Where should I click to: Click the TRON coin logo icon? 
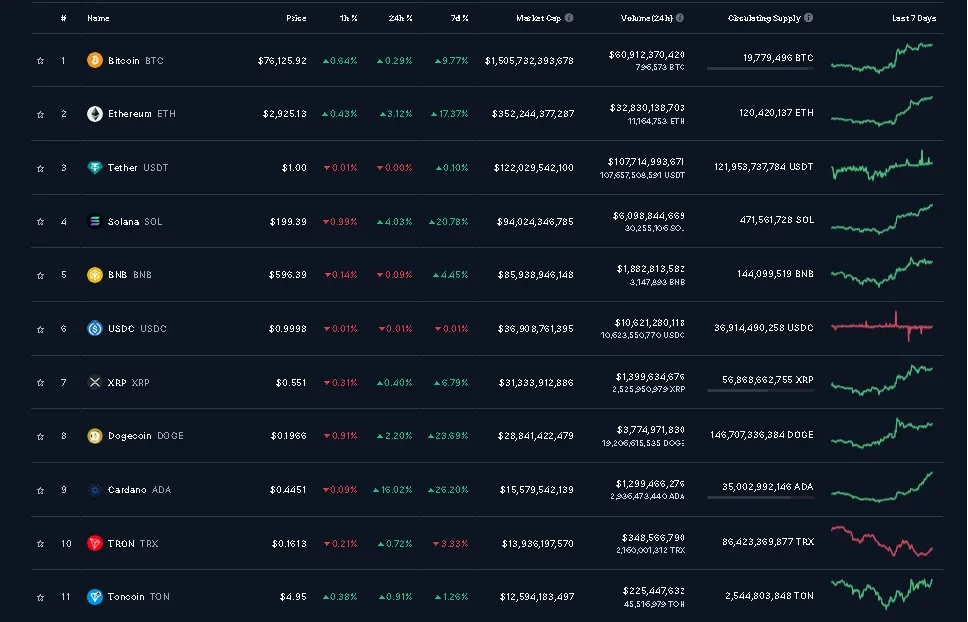click(95, 543)
